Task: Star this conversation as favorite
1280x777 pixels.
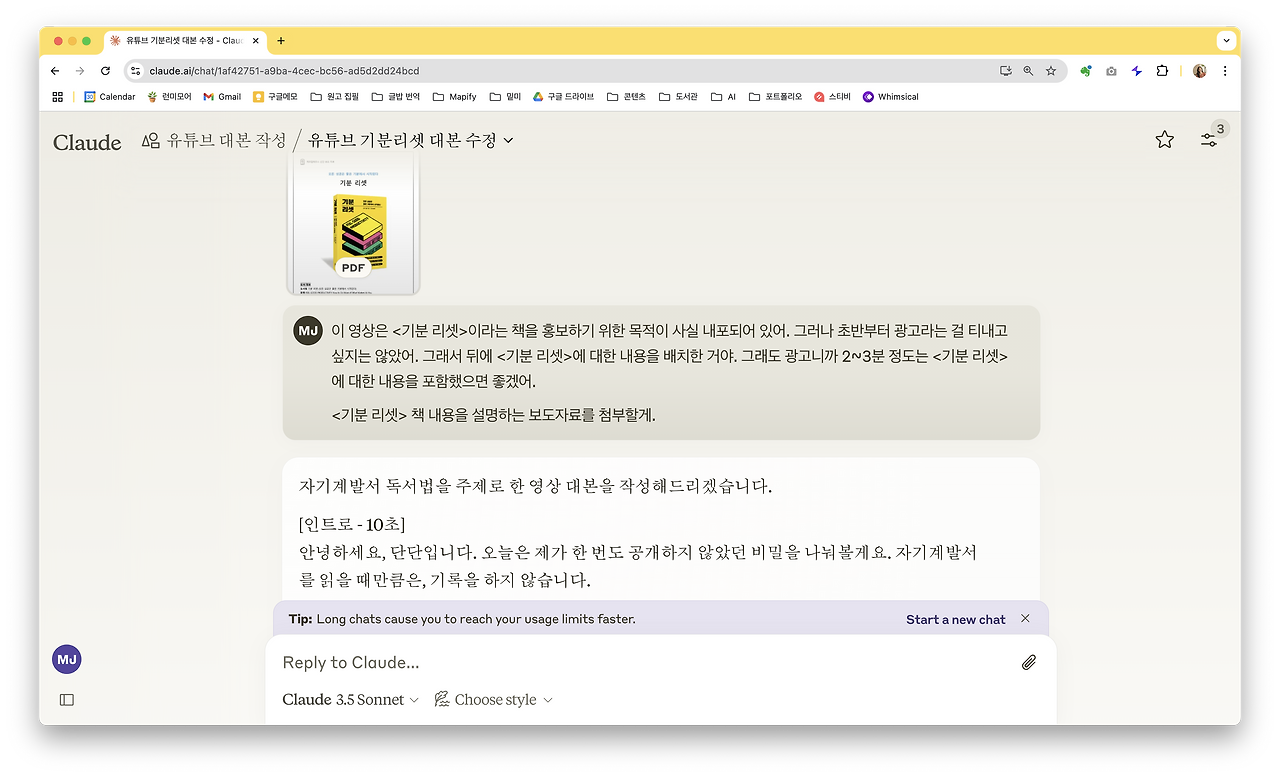Action: [x=1164, y=141]
